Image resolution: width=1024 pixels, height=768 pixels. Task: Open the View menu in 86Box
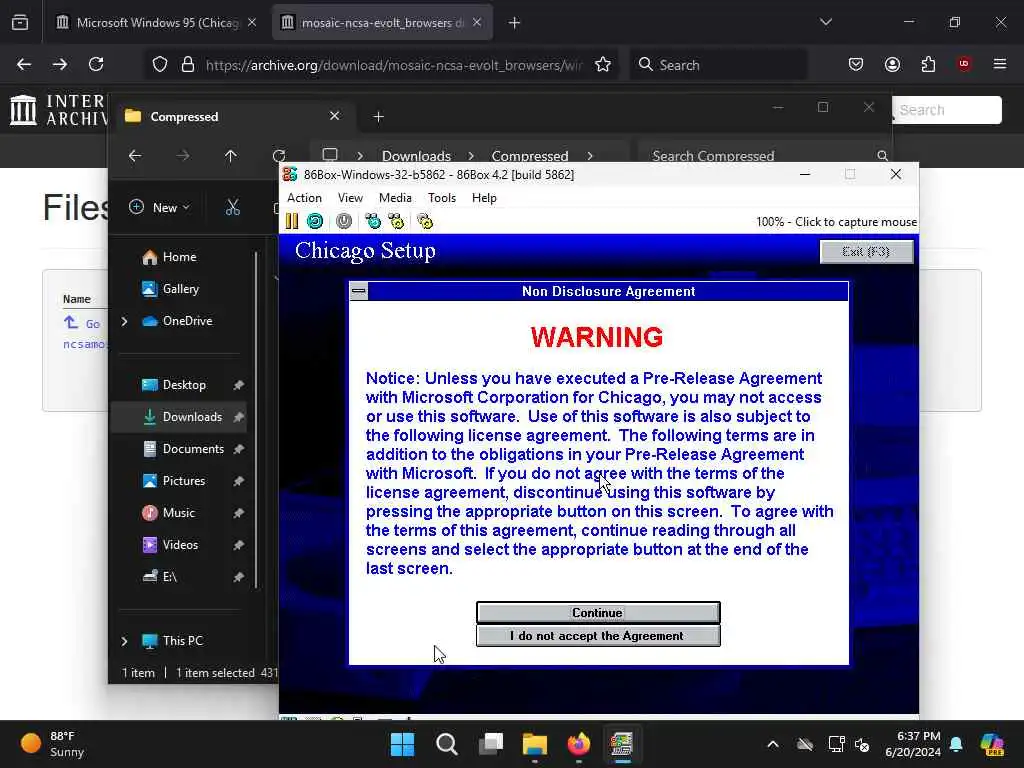point(350,198)
